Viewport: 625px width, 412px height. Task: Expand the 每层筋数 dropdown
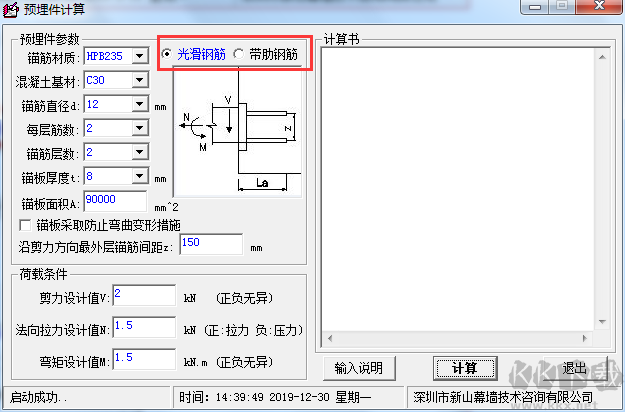point(140,128)
